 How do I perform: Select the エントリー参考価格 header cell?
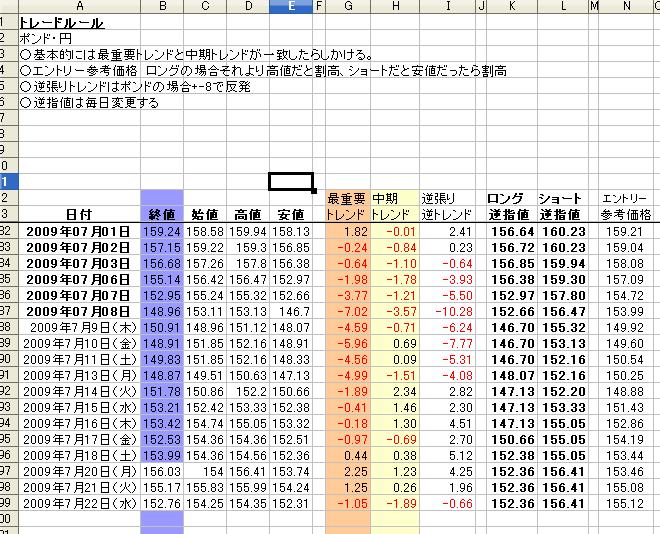pos(626,207)
